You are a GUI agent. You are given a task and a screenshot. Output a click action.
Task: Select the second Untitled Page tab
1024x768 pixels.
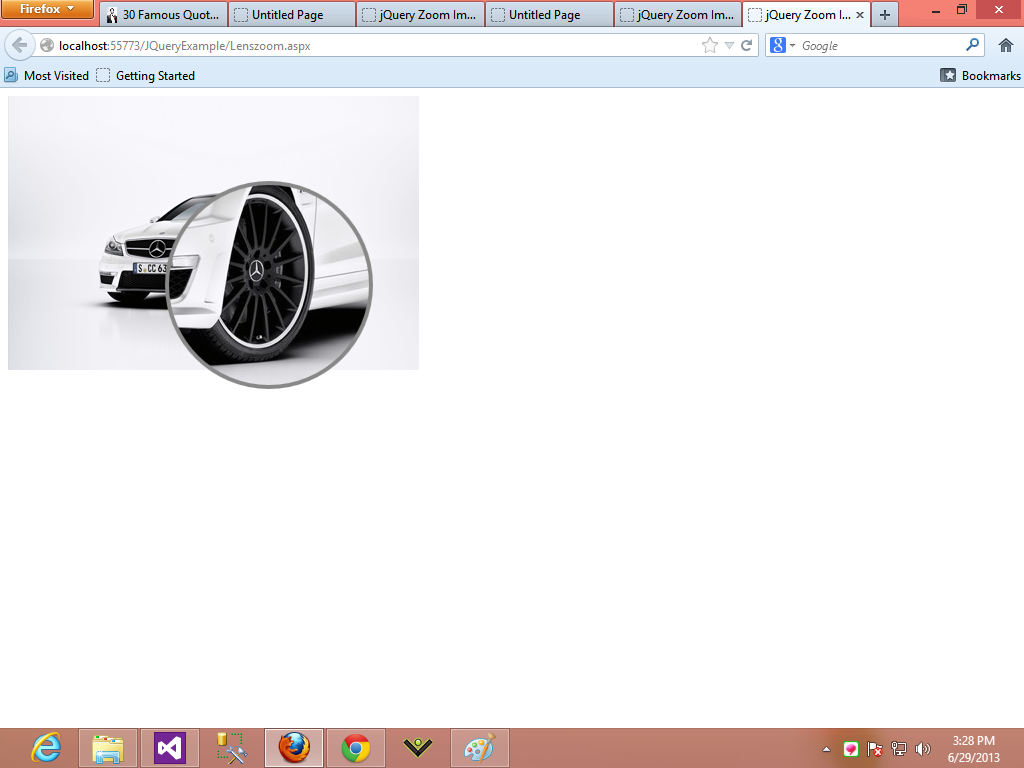click(x=549, y=14)
